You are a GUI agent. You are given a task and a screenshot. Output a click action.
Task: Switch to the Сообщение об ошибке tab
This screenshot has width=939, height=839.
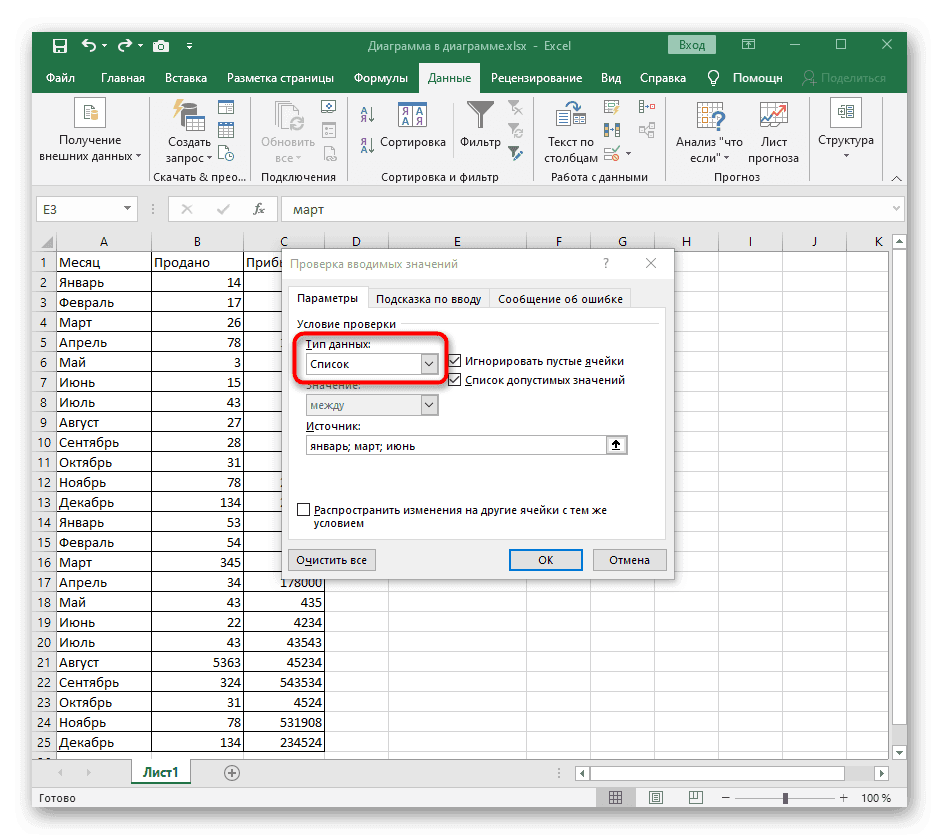(x=560, y=299)
